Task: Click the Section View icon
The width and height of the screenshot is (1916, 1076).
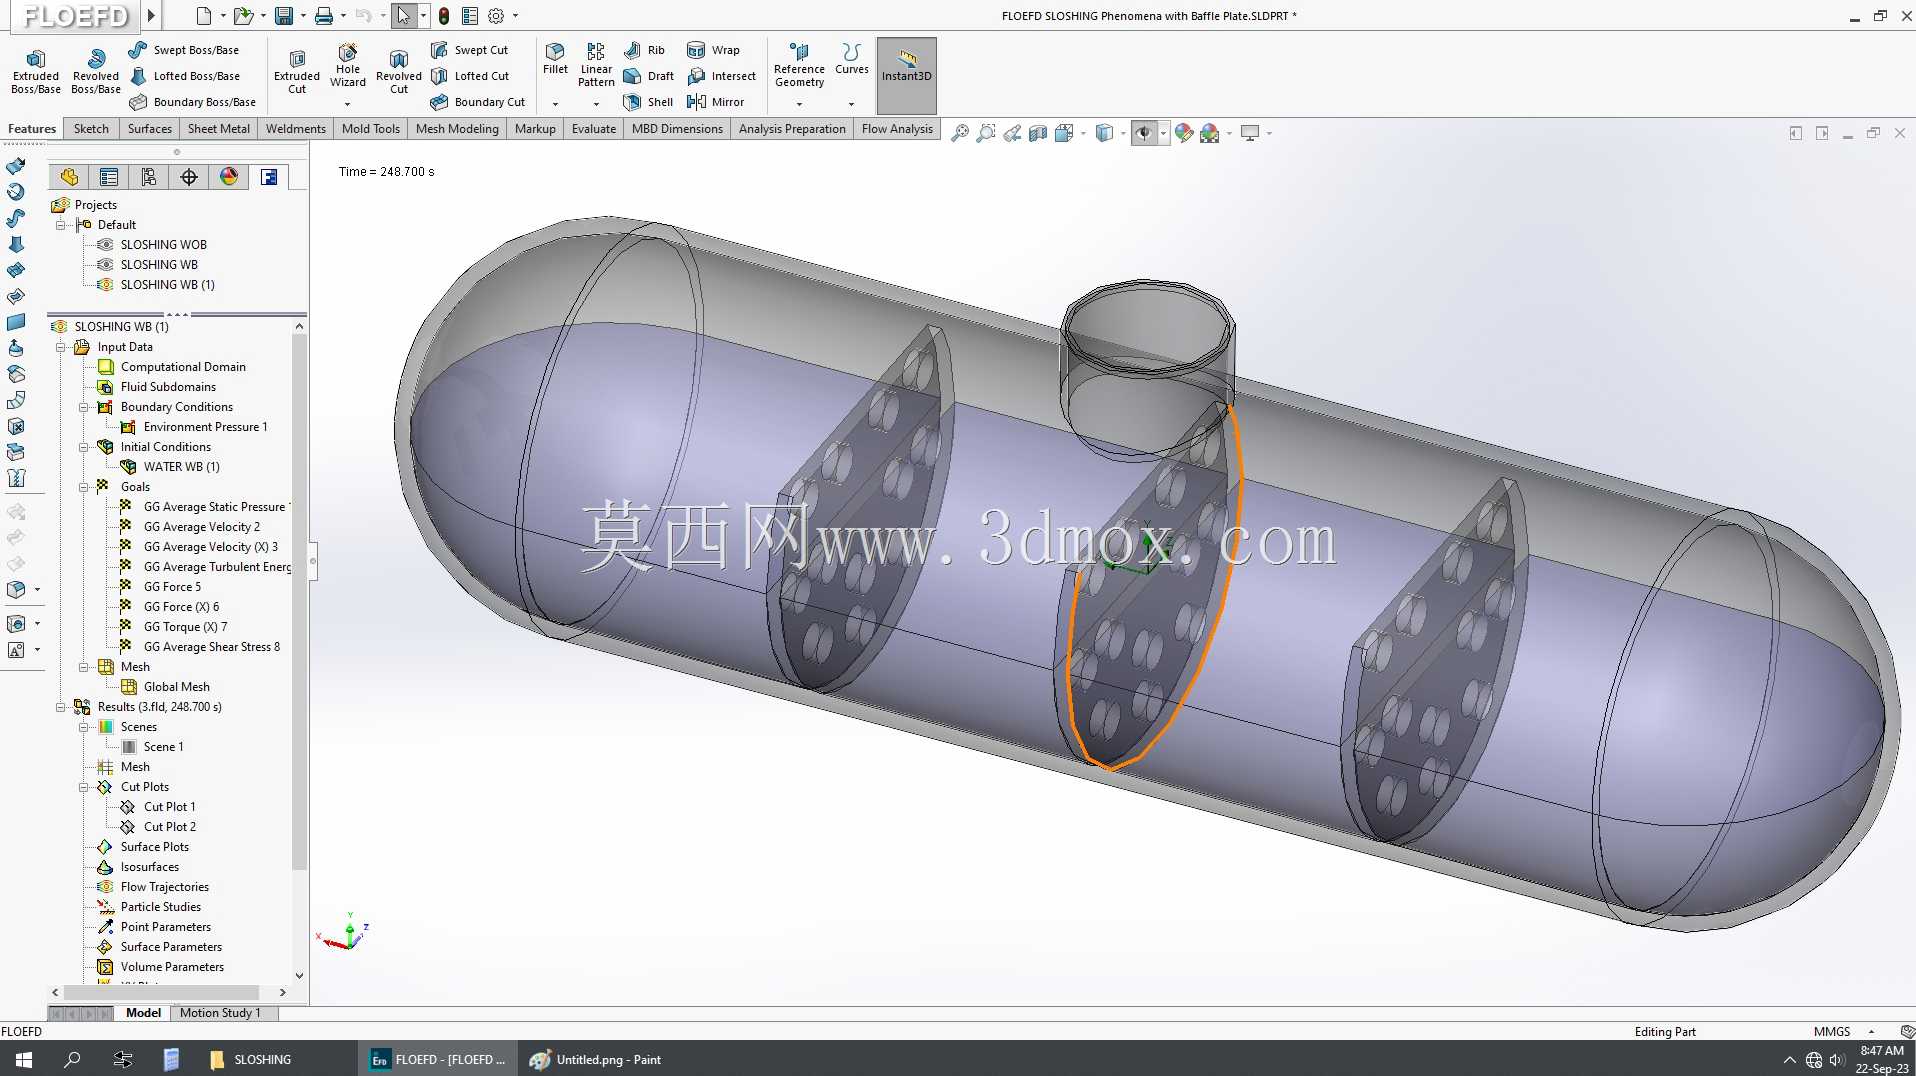Action: pyautogui.click(x=1038, y=133)
